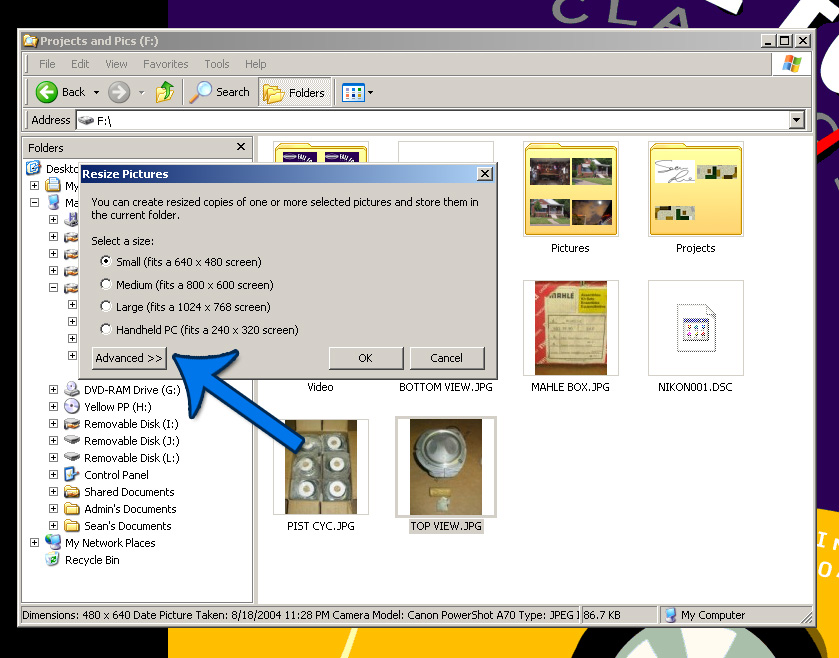Select the MAHLE BOX.JPG thumbnail
Viewport: 839px width, 658px height.
[x=571, y=328]
